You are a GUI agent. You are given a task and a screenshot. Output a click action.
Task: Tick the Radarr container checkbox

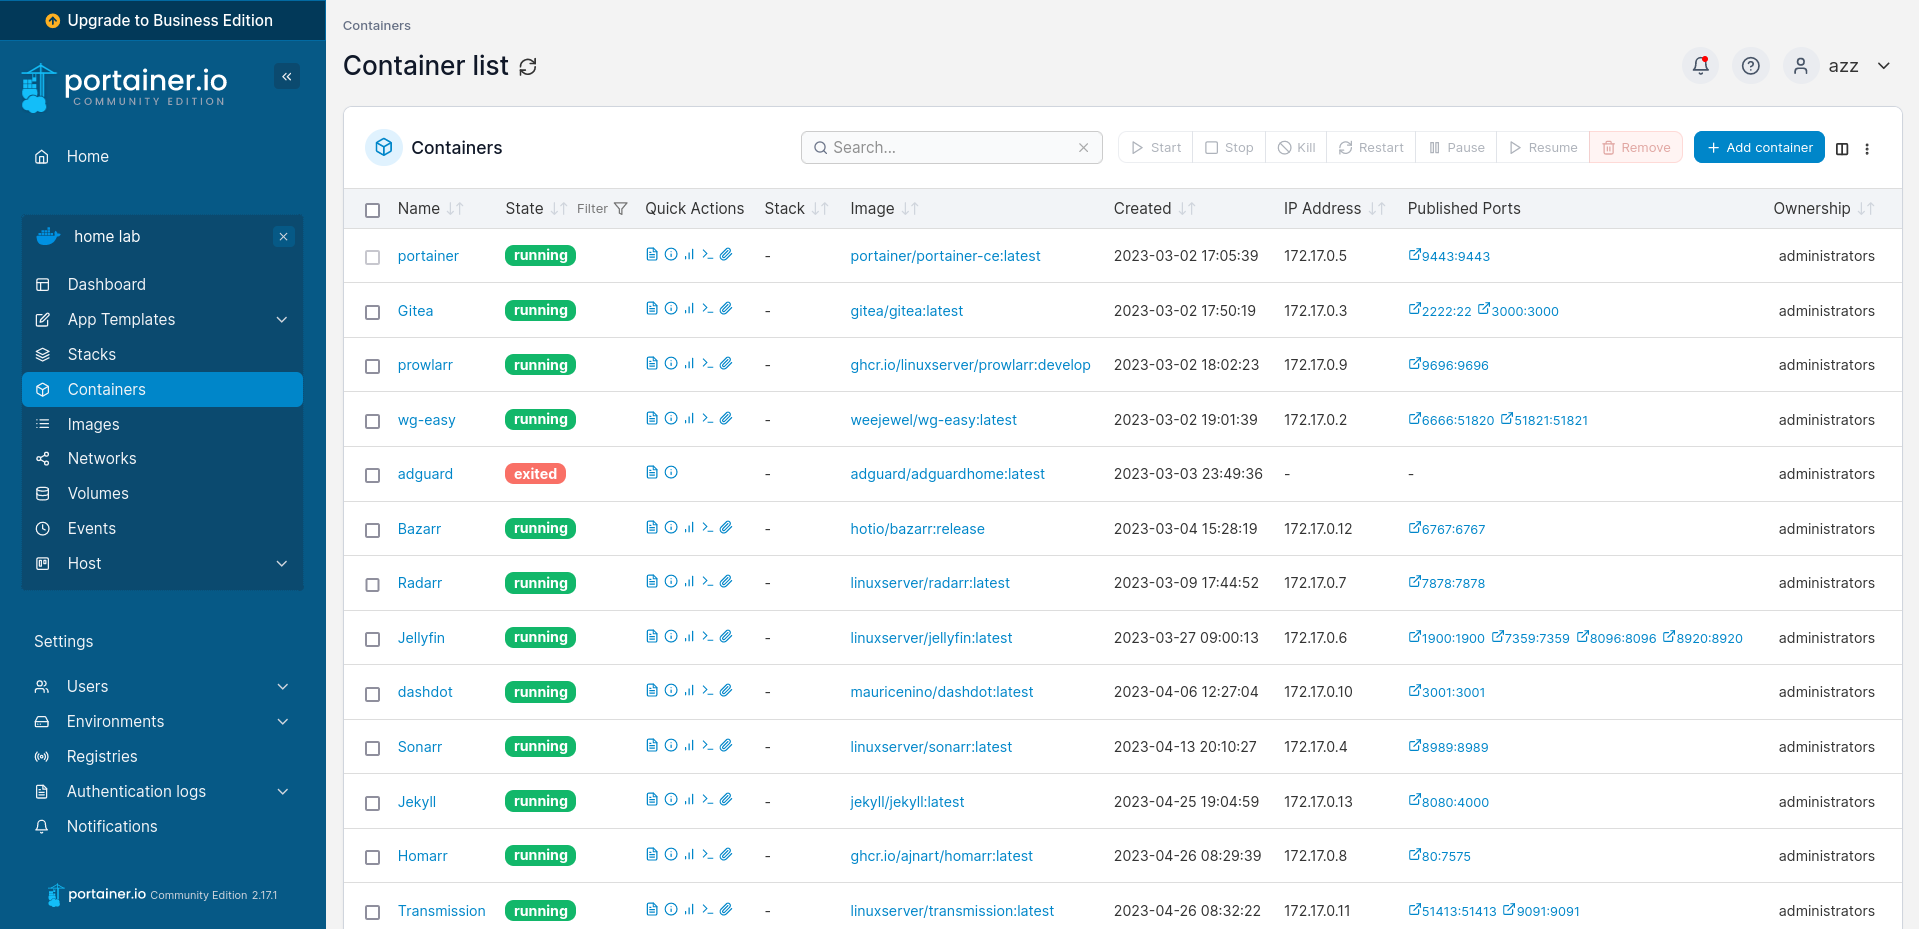[373, 584]
